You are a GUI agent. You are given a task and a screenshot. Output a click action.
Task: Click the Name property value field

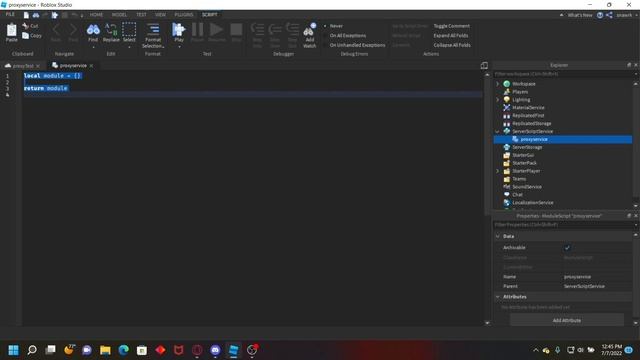point(597,277)
